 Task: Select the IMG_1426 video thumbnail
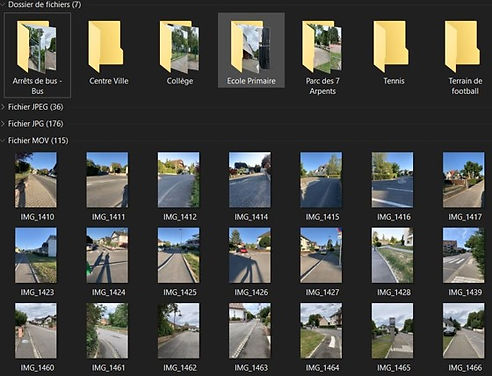click(250, 255)
